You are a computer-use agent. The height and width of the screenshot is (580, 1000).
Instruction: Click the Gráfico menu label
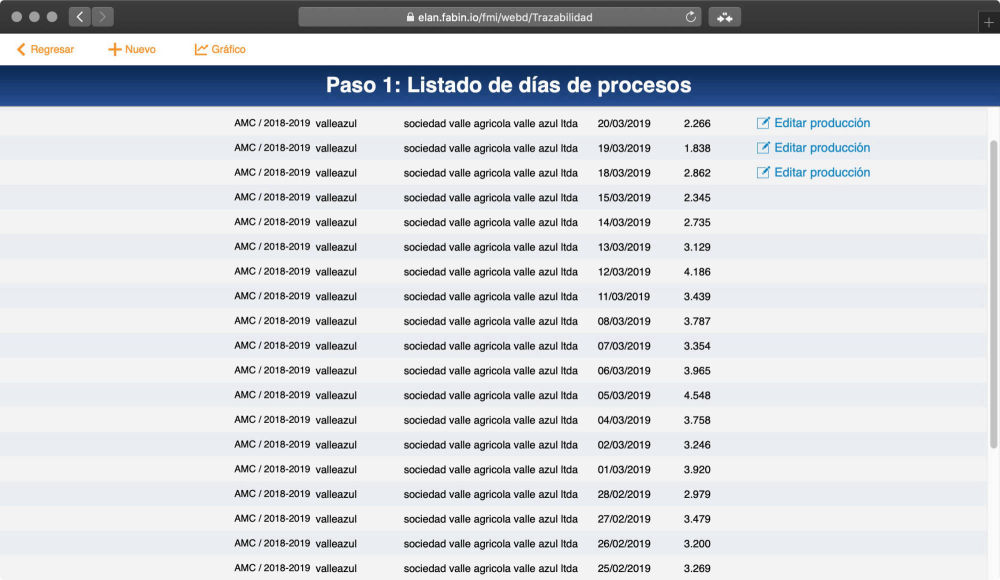(x=228, y=49)
